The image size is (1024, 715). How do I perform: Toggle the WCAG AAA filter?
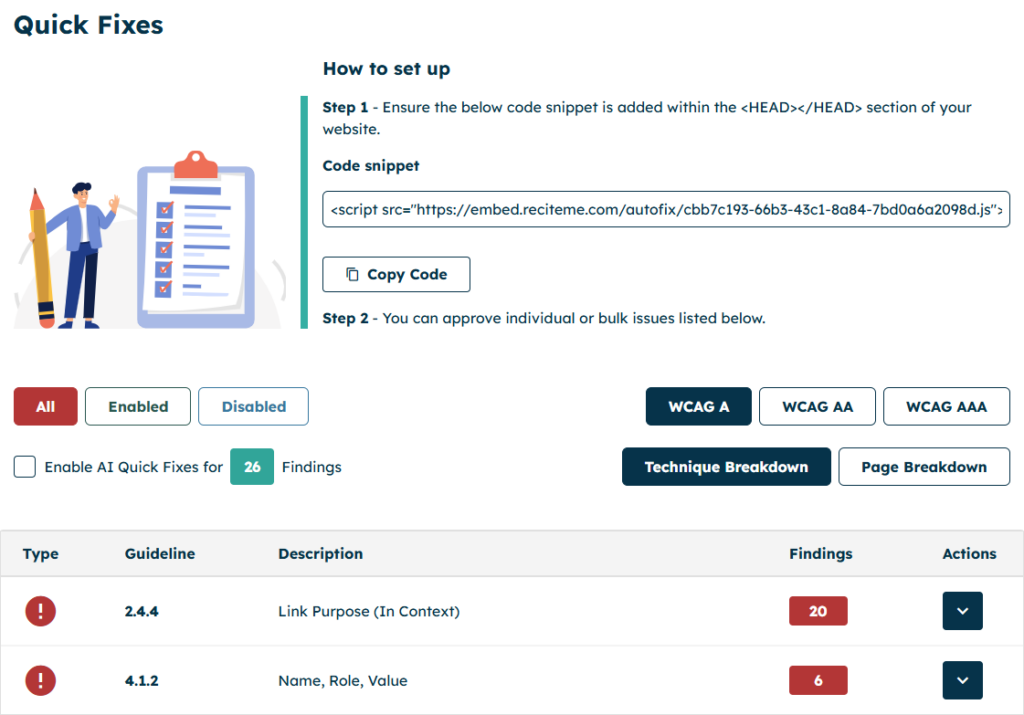[946, 407]
